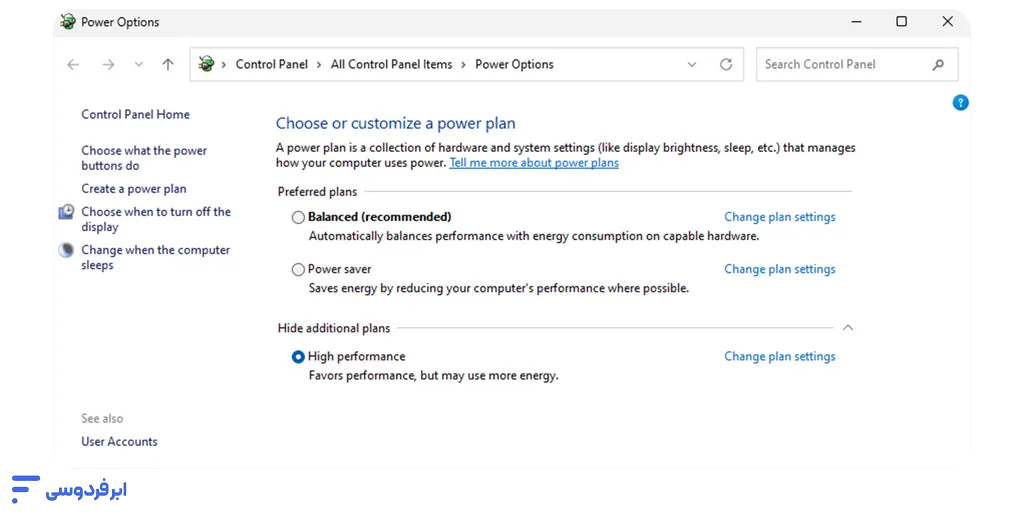Change plan settings for High performance
Screen dimensions: 1024x515
(779, 356)
